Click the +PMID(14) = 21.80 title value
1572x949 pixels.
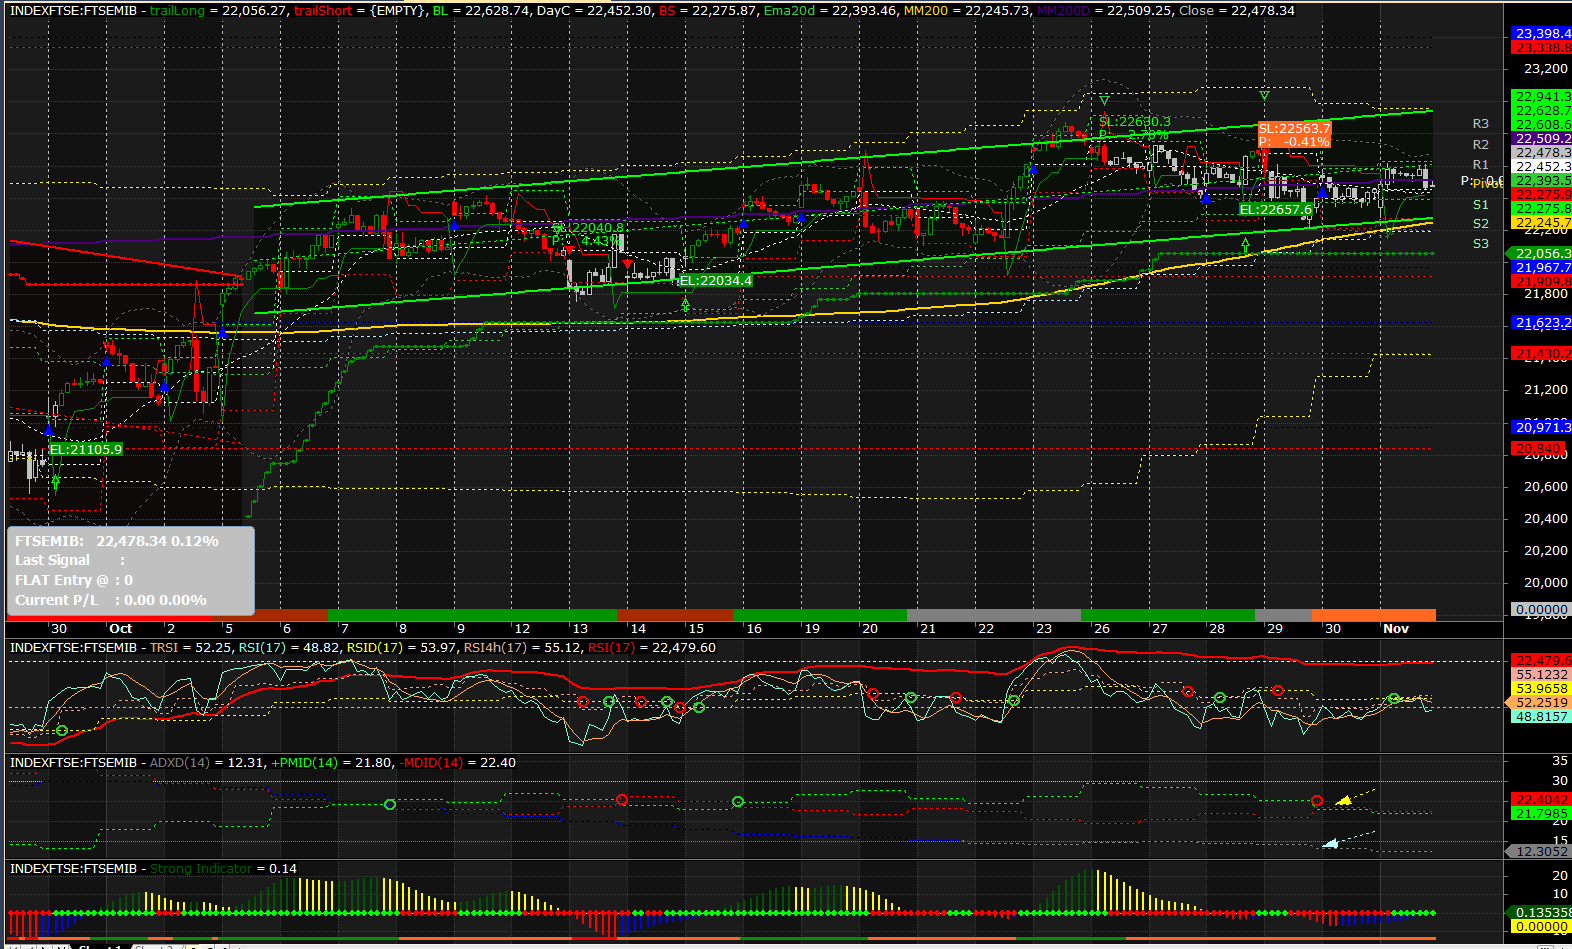[332, 762]
